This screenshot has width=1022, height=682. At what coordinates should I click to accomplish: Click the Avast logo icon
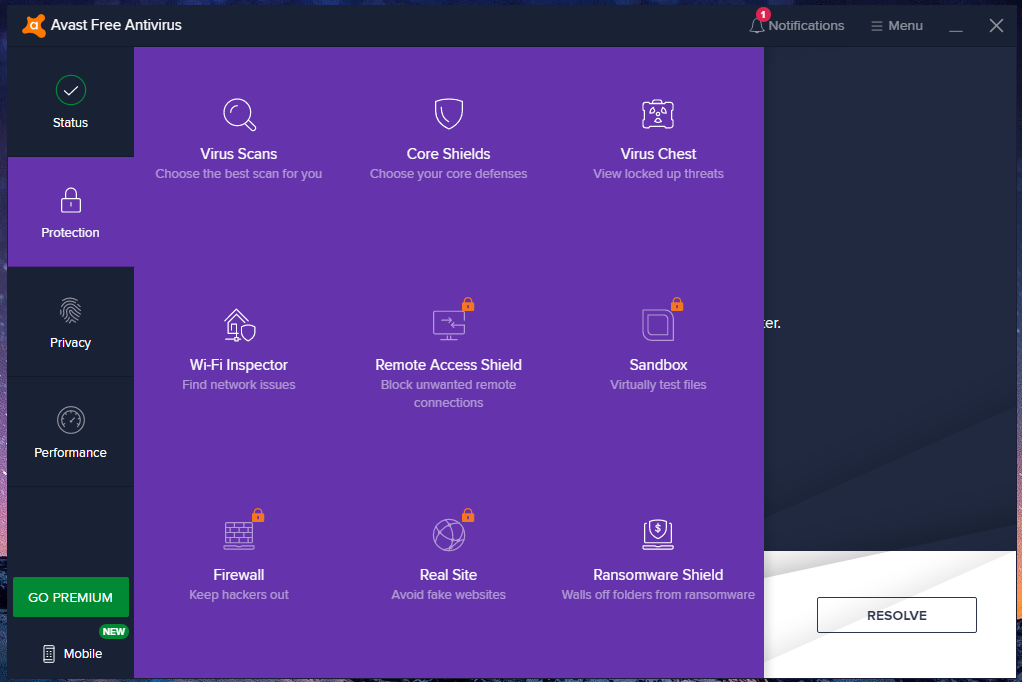(x=33, y=25)
